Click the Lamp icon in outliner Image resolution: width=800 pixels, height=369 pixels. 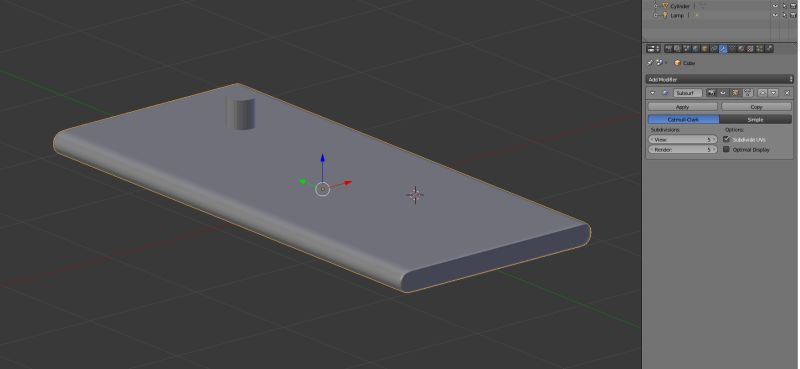(x=665, y=15)
